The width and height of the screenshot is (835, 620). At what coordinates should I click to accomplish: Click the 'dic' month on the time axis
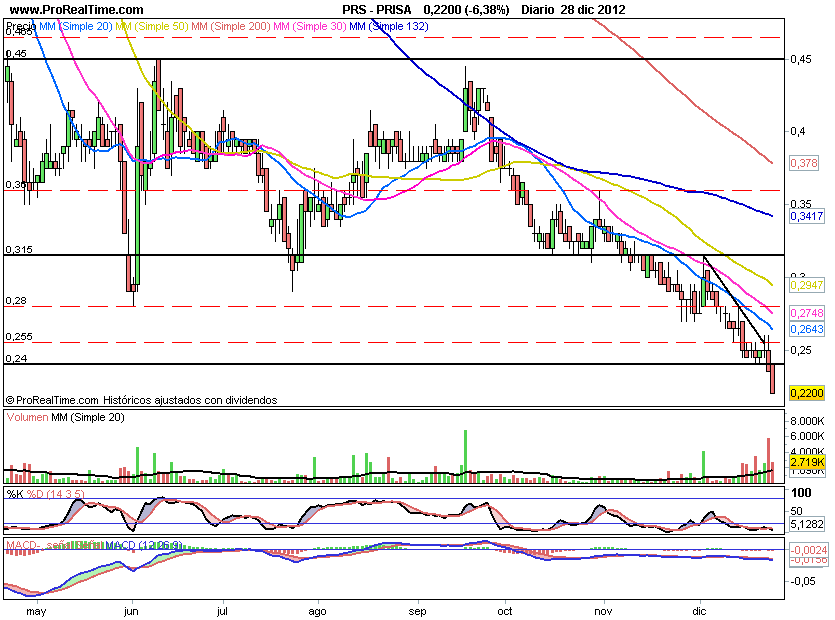click(699, 611)
